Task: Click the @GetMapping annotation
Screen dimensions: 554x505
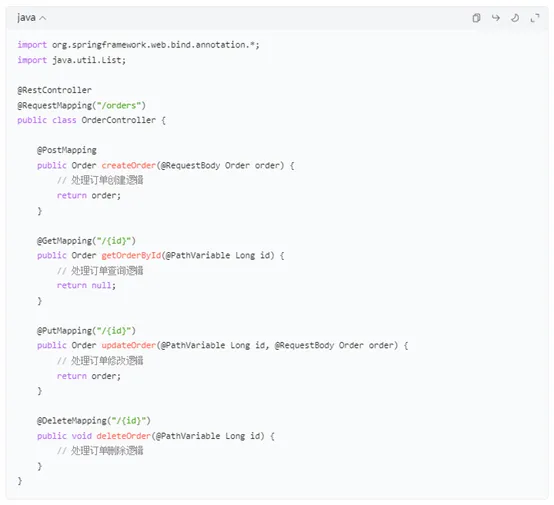Action: [86, 241]
